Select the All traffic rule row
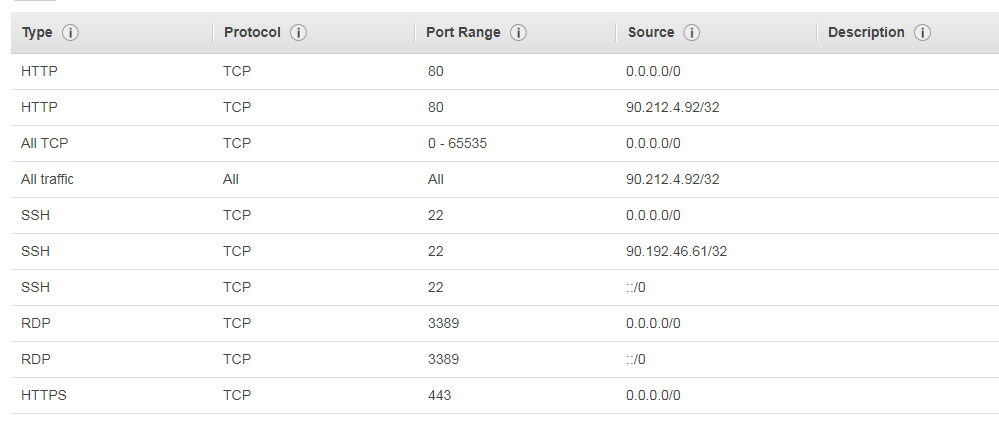The image size is (999, 427). tap(47, 179)
